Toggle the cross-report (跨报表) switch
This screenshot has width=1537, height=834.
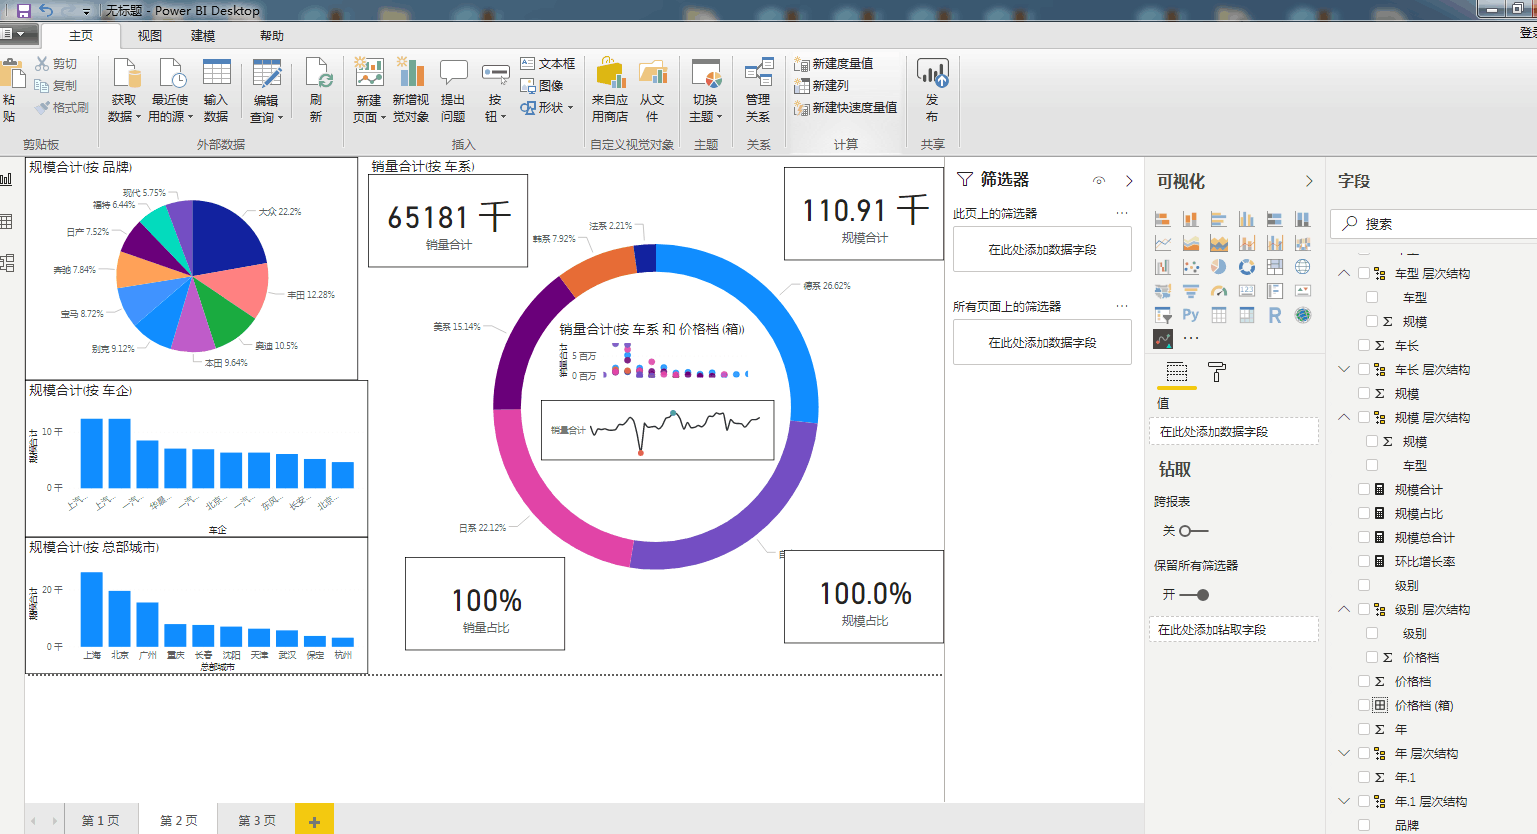1192,531
